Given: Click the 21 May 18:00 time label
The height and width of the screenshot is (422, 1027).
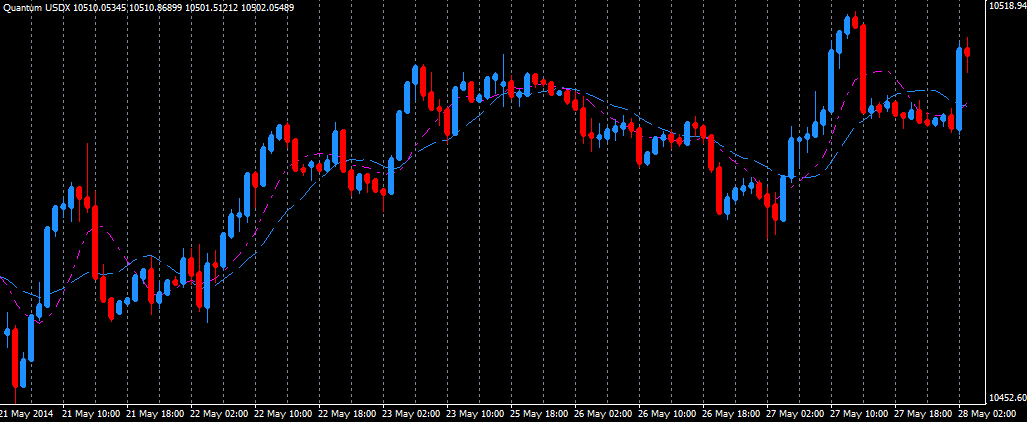Looking at the screenshot, I should coord(155,413).
